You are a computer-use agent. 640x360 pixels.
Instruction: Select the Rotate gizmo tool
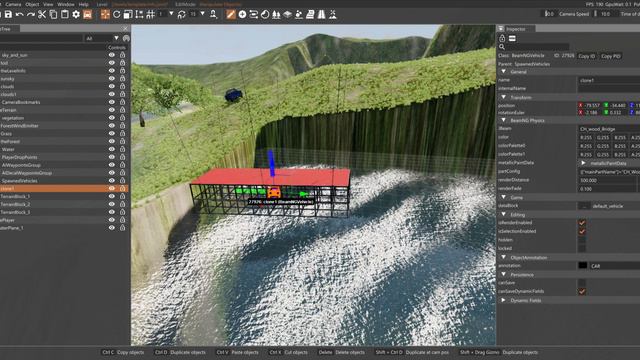(116, 14)
